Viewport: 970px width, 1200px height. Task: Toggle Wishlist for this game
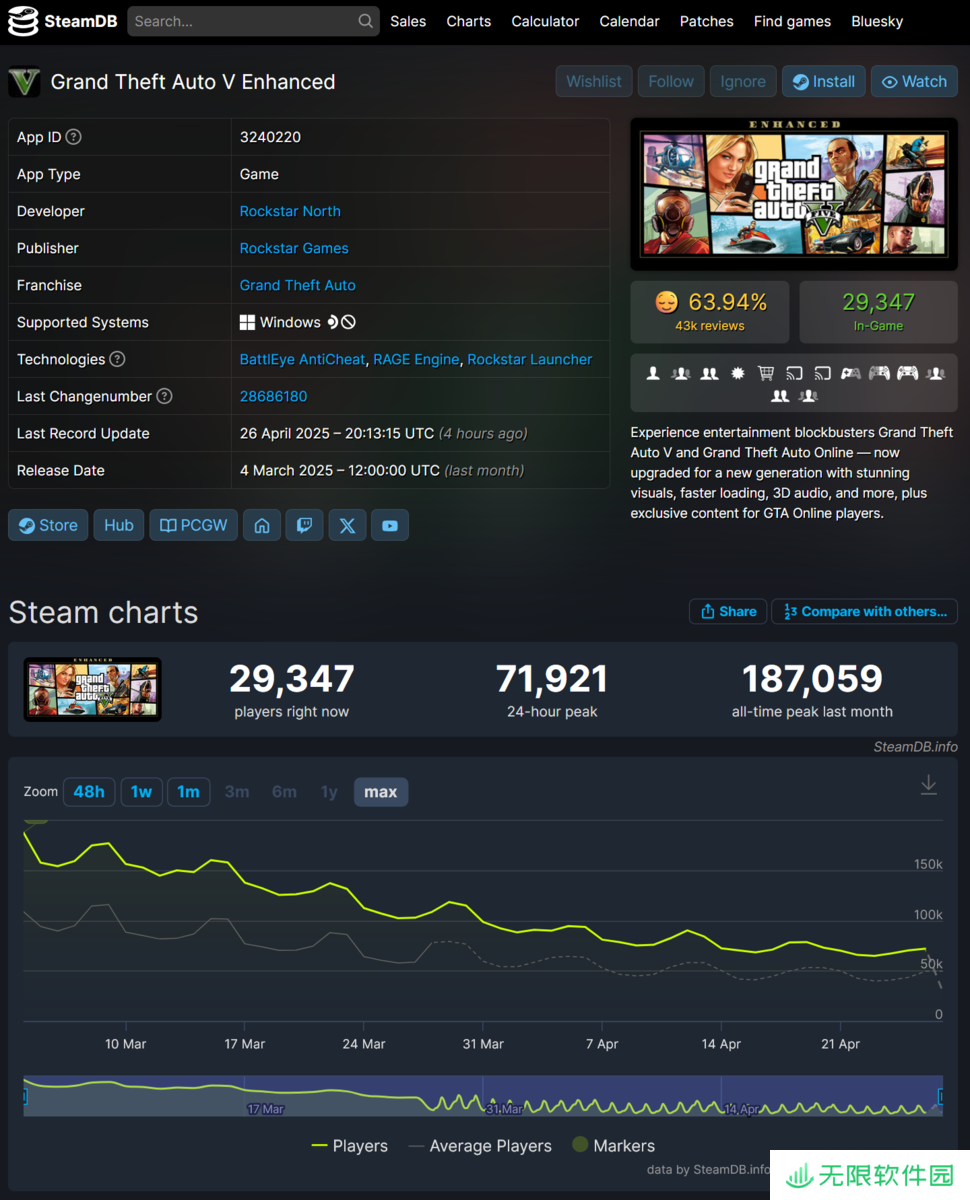coord(594,82)
